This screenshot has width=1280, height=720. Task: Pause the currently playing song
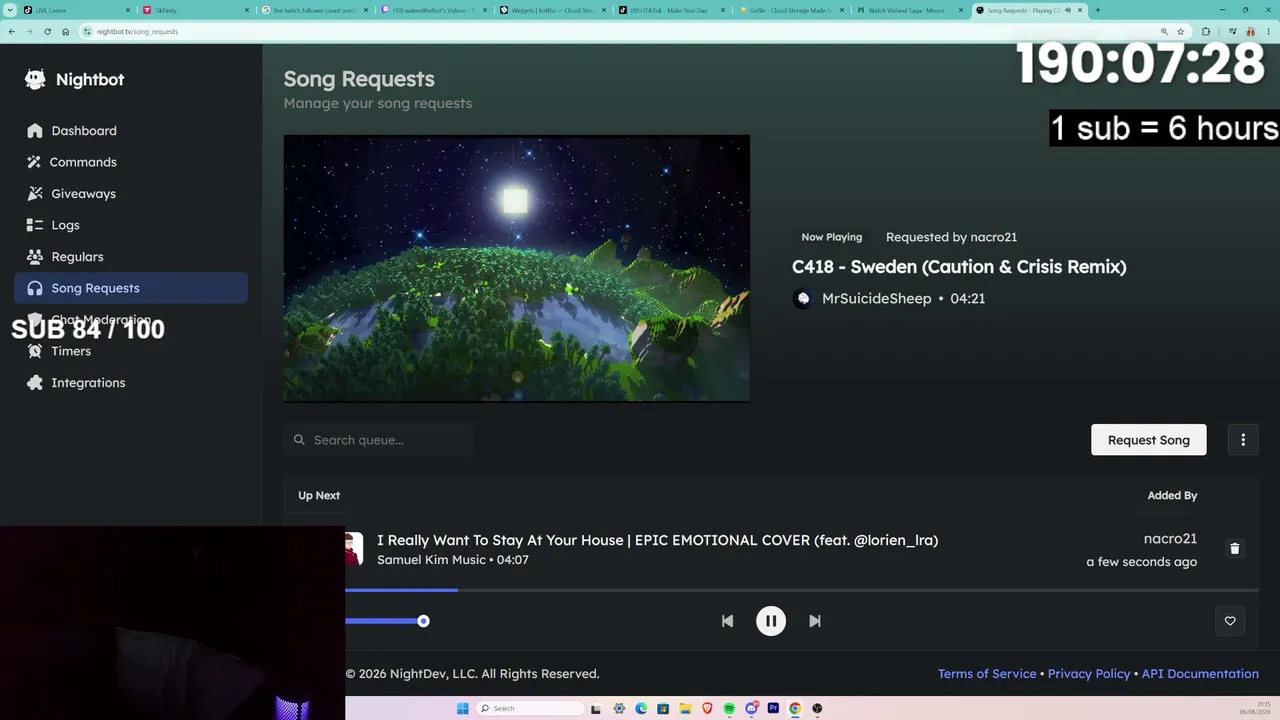[x=771, y=621]
